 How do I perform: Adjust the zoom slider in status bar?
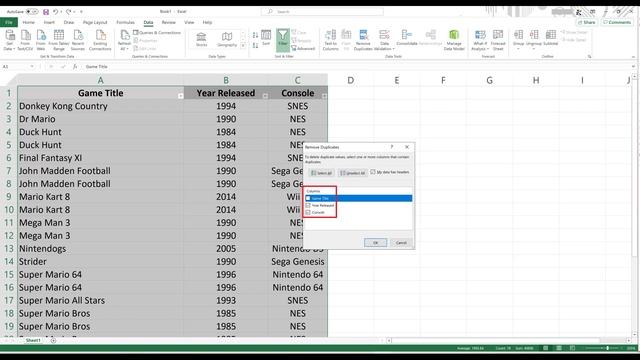(x=607, y=348)
